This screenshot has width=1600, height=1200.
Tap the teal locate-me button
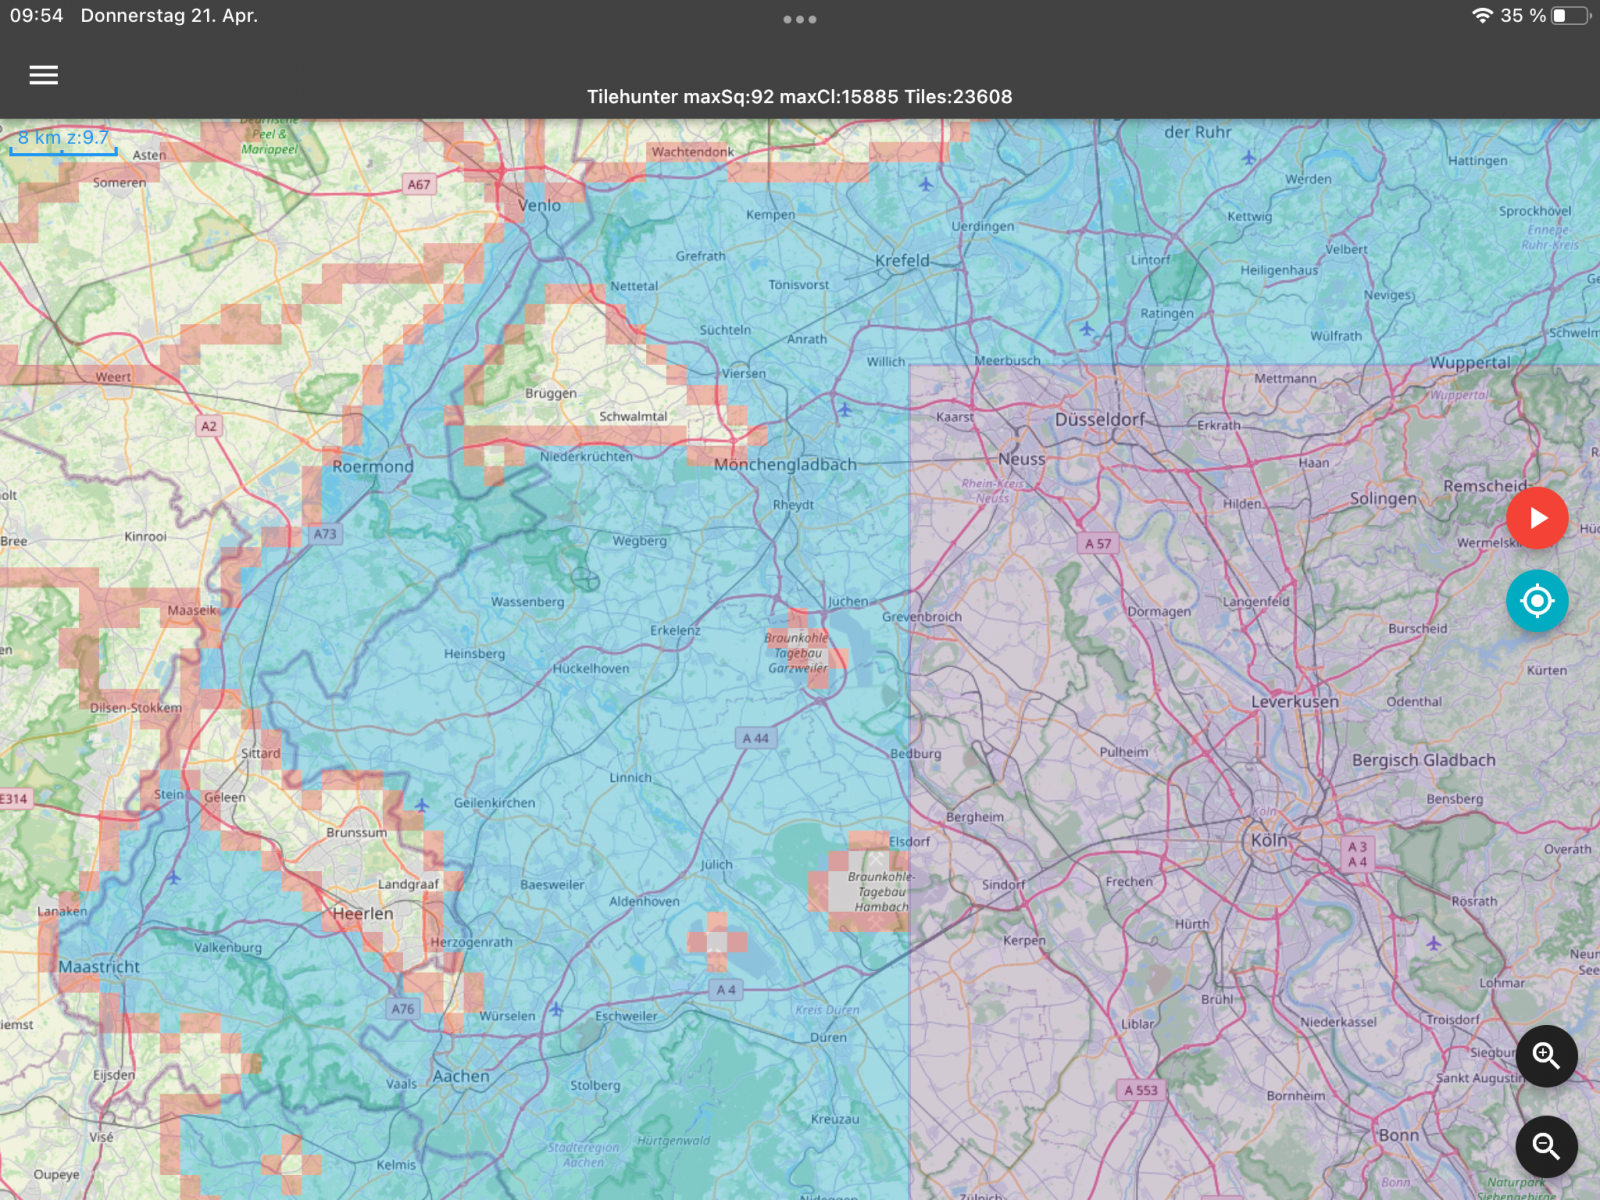click(x=1537, y=601)
